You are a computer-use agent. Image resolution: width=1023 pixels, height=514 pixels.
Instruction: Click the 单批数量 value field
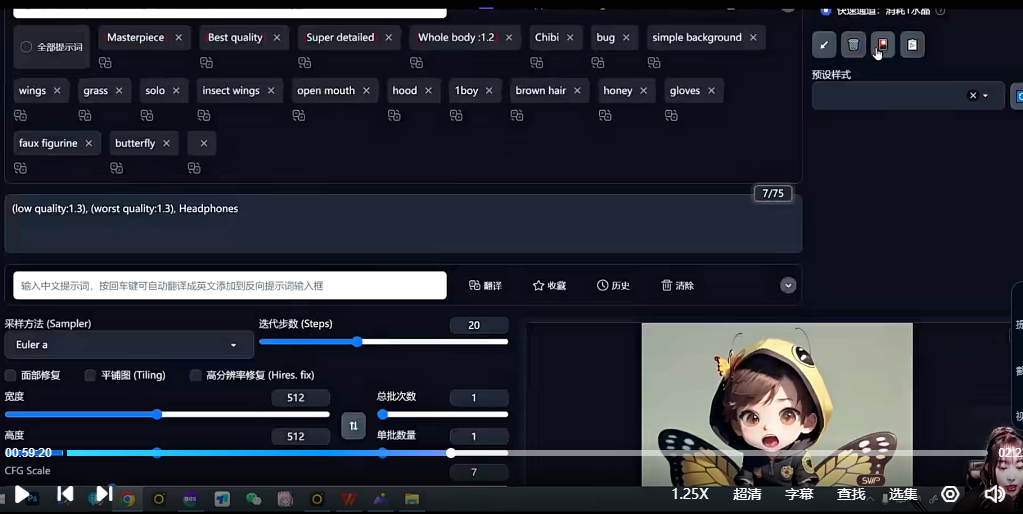click(479, 436)
